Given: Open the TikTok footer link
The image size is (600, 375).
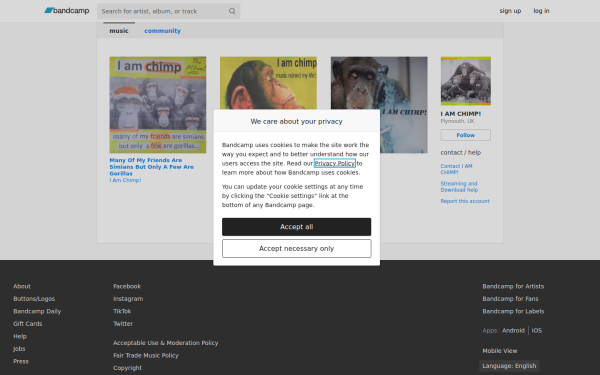Looking at the screenshot, I should [122, 311].
